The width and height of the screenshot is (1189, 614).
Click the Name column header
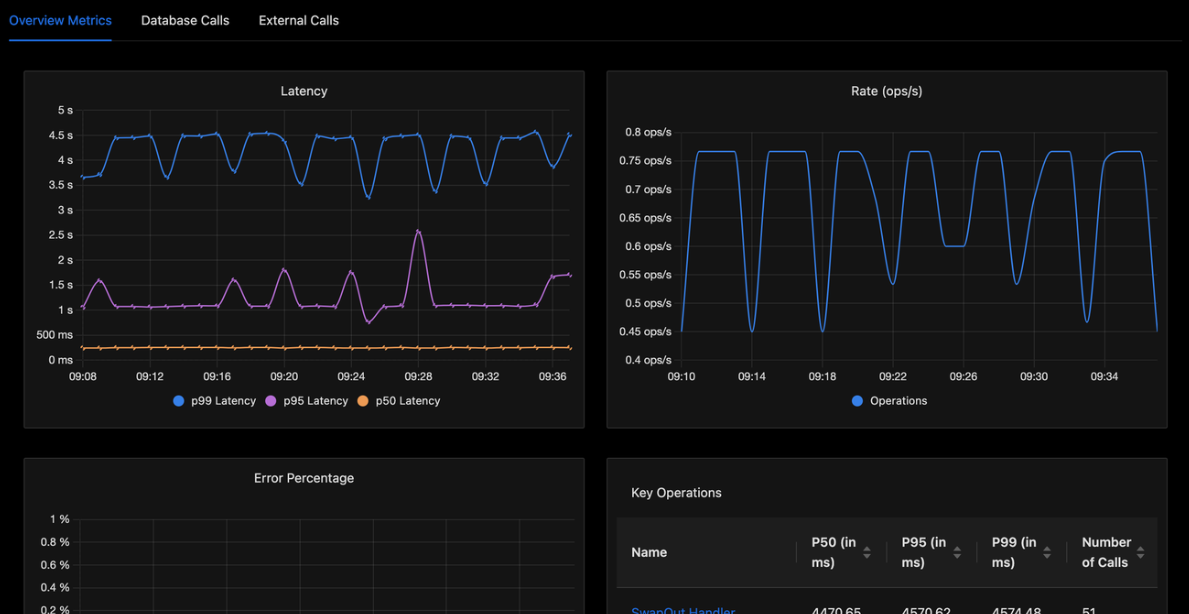[x=649, y=553]
